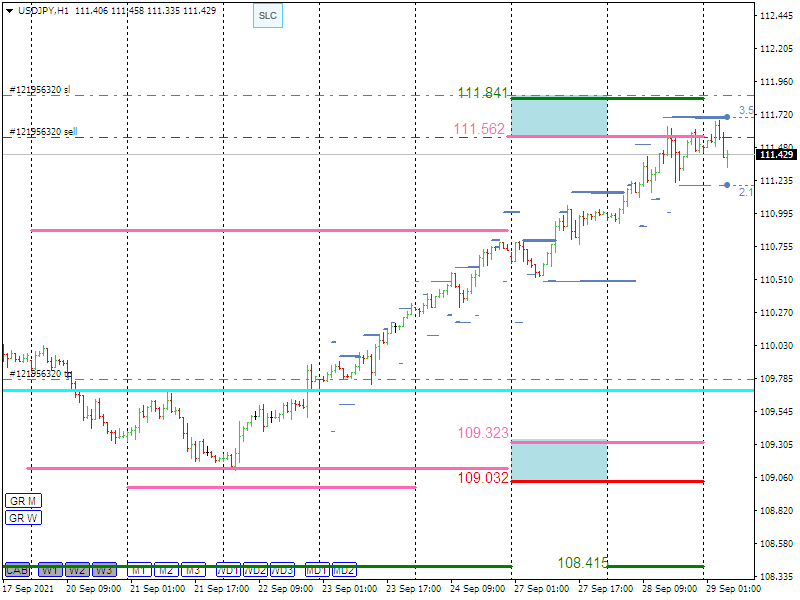Click the green 111.841 level label

(483, 93)
